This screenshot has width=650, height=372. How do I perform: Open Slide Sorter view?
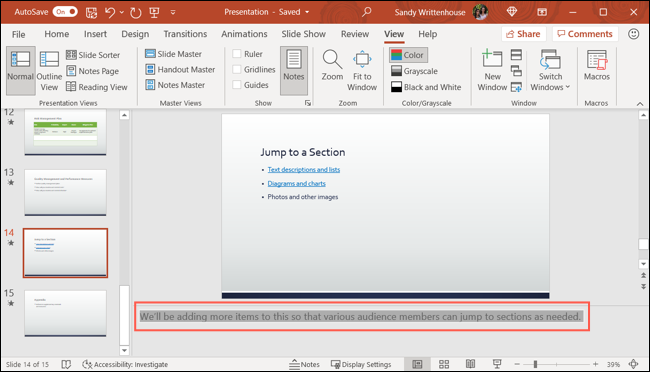coord(93,55)
